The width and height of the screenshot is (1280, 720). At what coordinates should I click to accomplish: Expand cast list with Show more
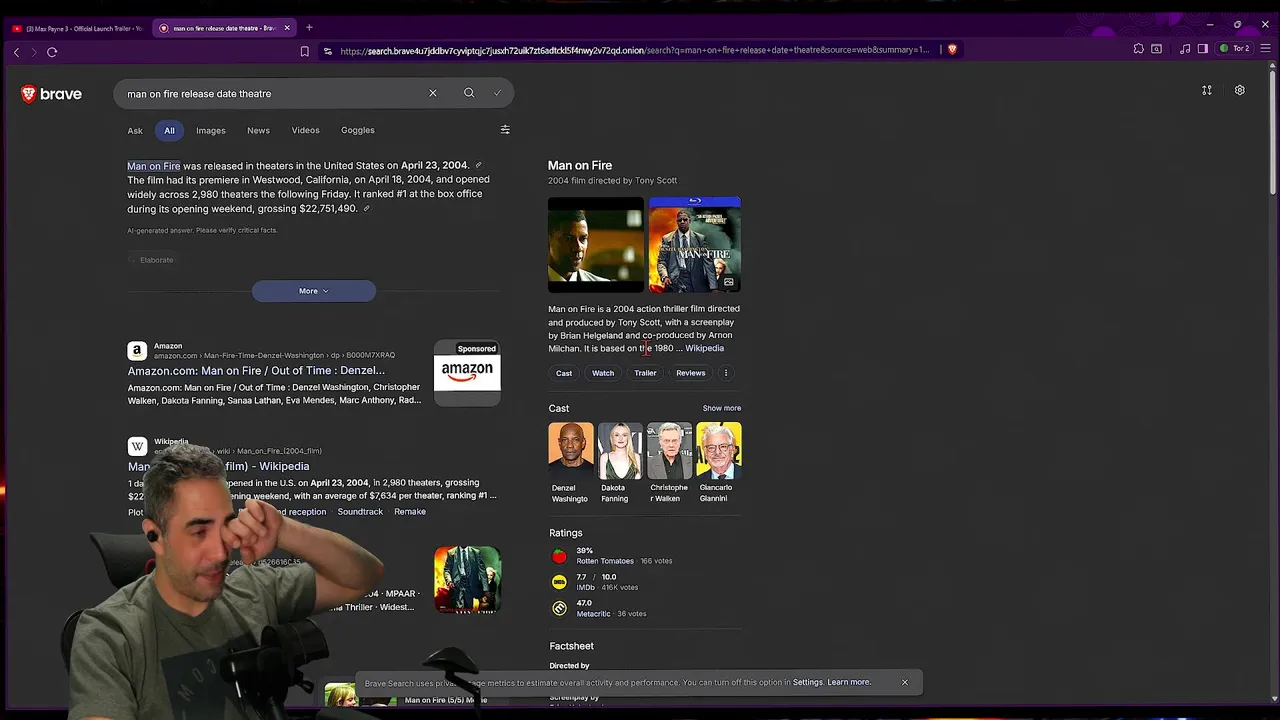(722, 408)
